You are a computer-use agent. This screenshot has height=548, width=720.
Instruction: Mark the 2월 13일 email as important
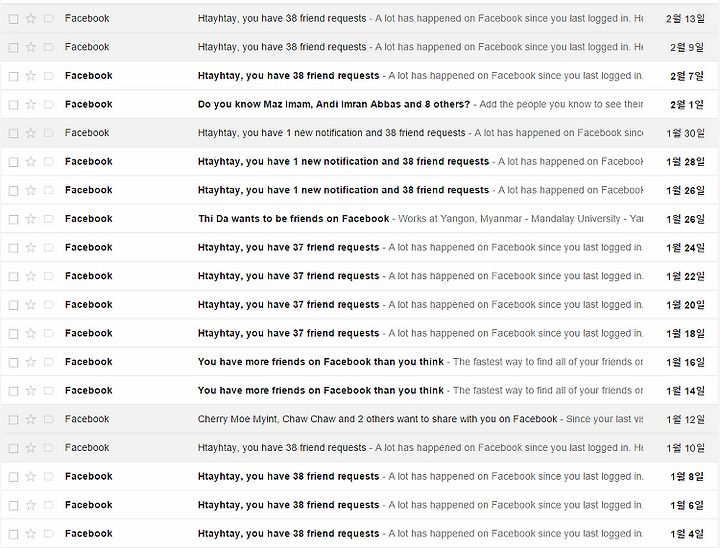48,18
